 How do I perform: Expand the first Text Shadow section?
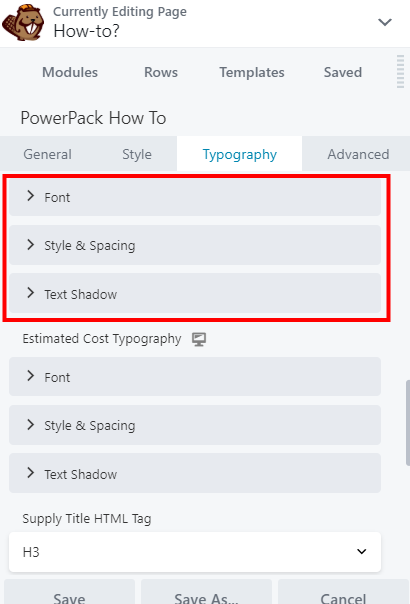195,294
